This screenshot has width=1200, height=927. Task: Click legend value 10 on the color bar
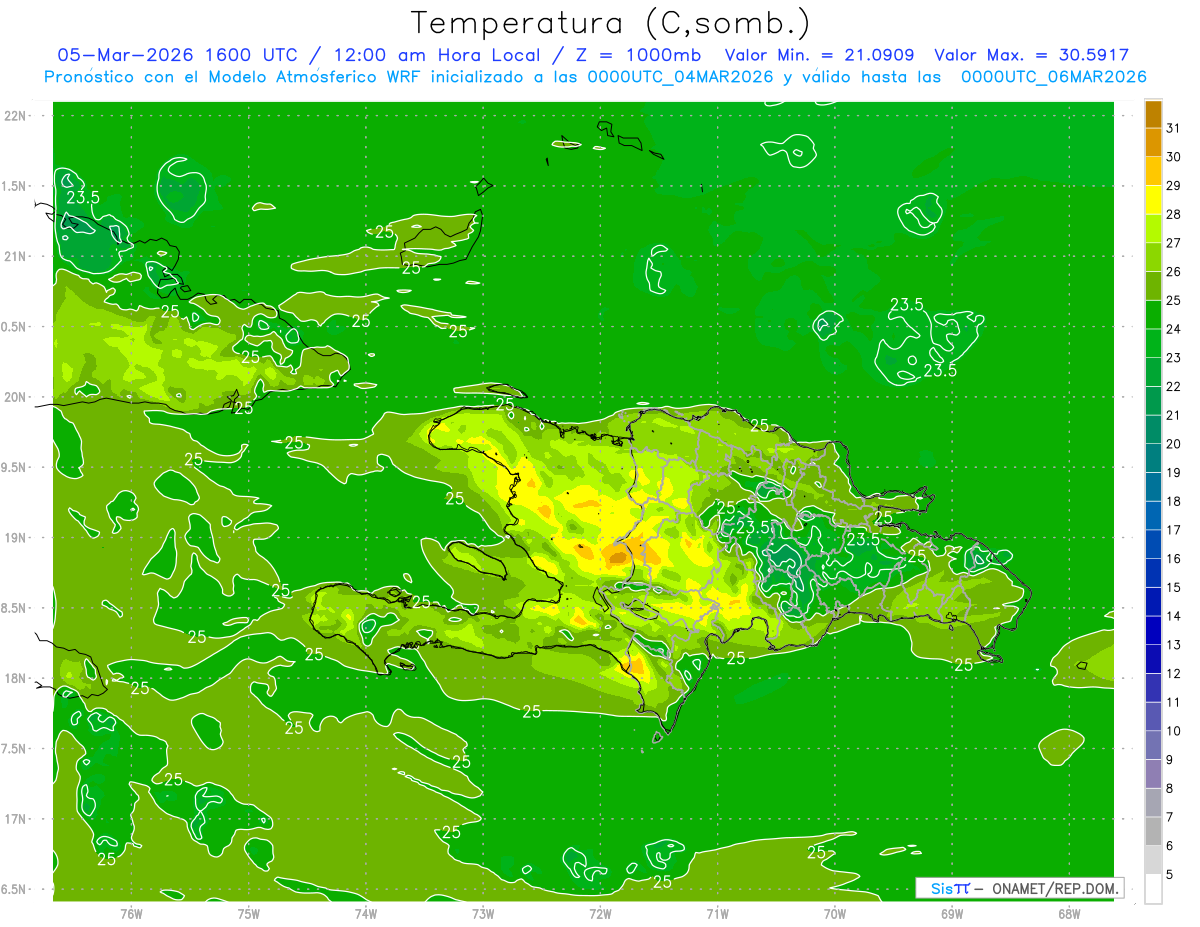(1174, 731)
